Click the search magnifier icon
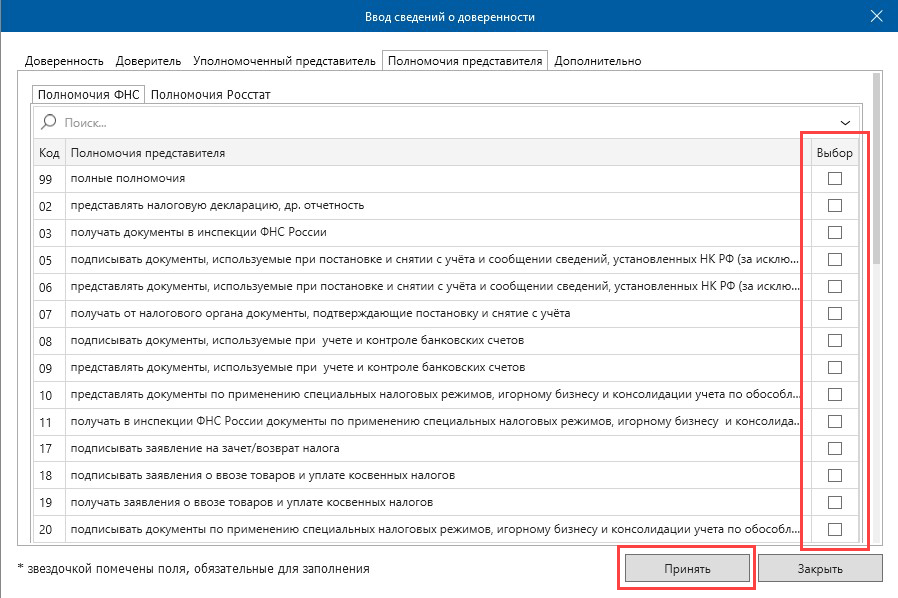The height and width of the screenshot is (598, 898). 49,122
